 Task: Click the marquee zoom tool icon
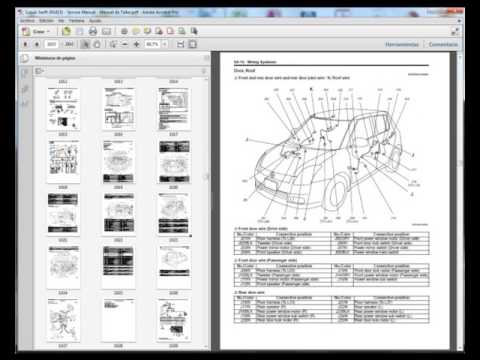[113, 44]
